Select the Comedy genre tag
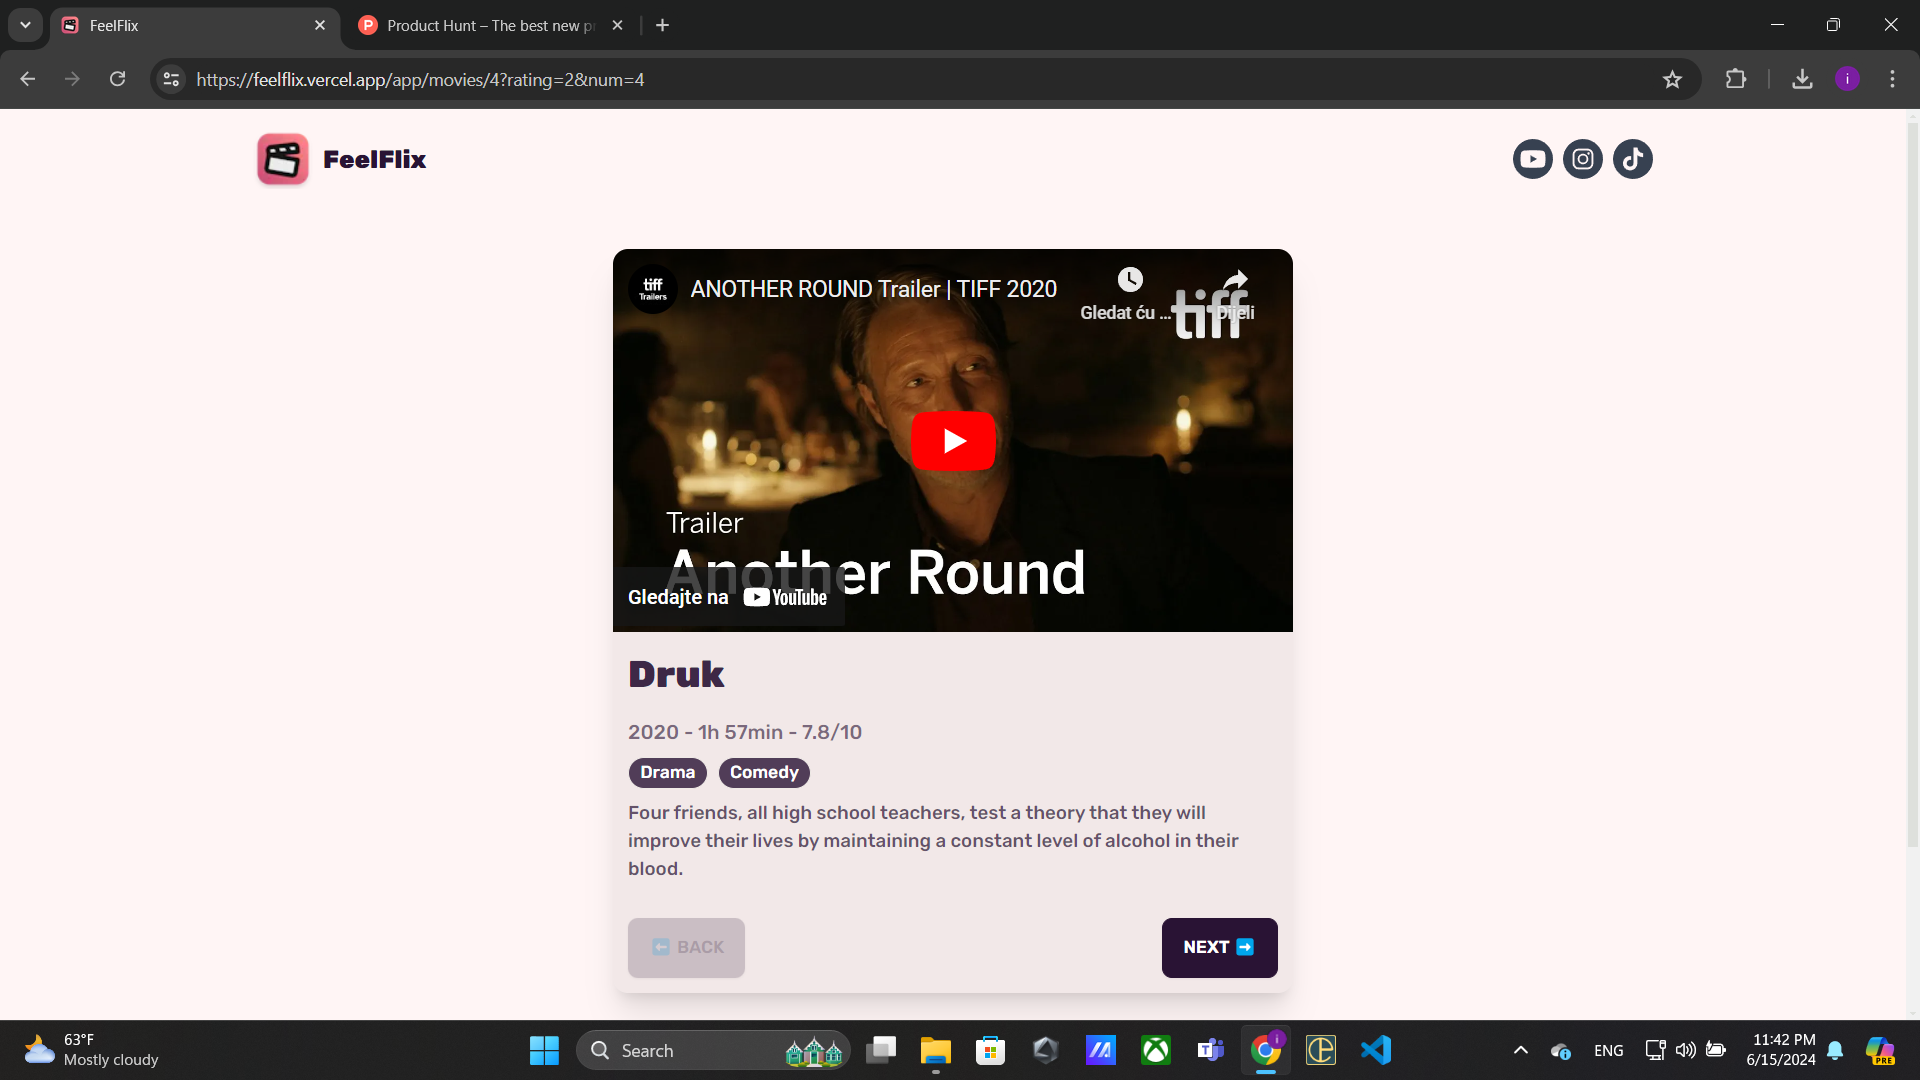 [764, 772]
